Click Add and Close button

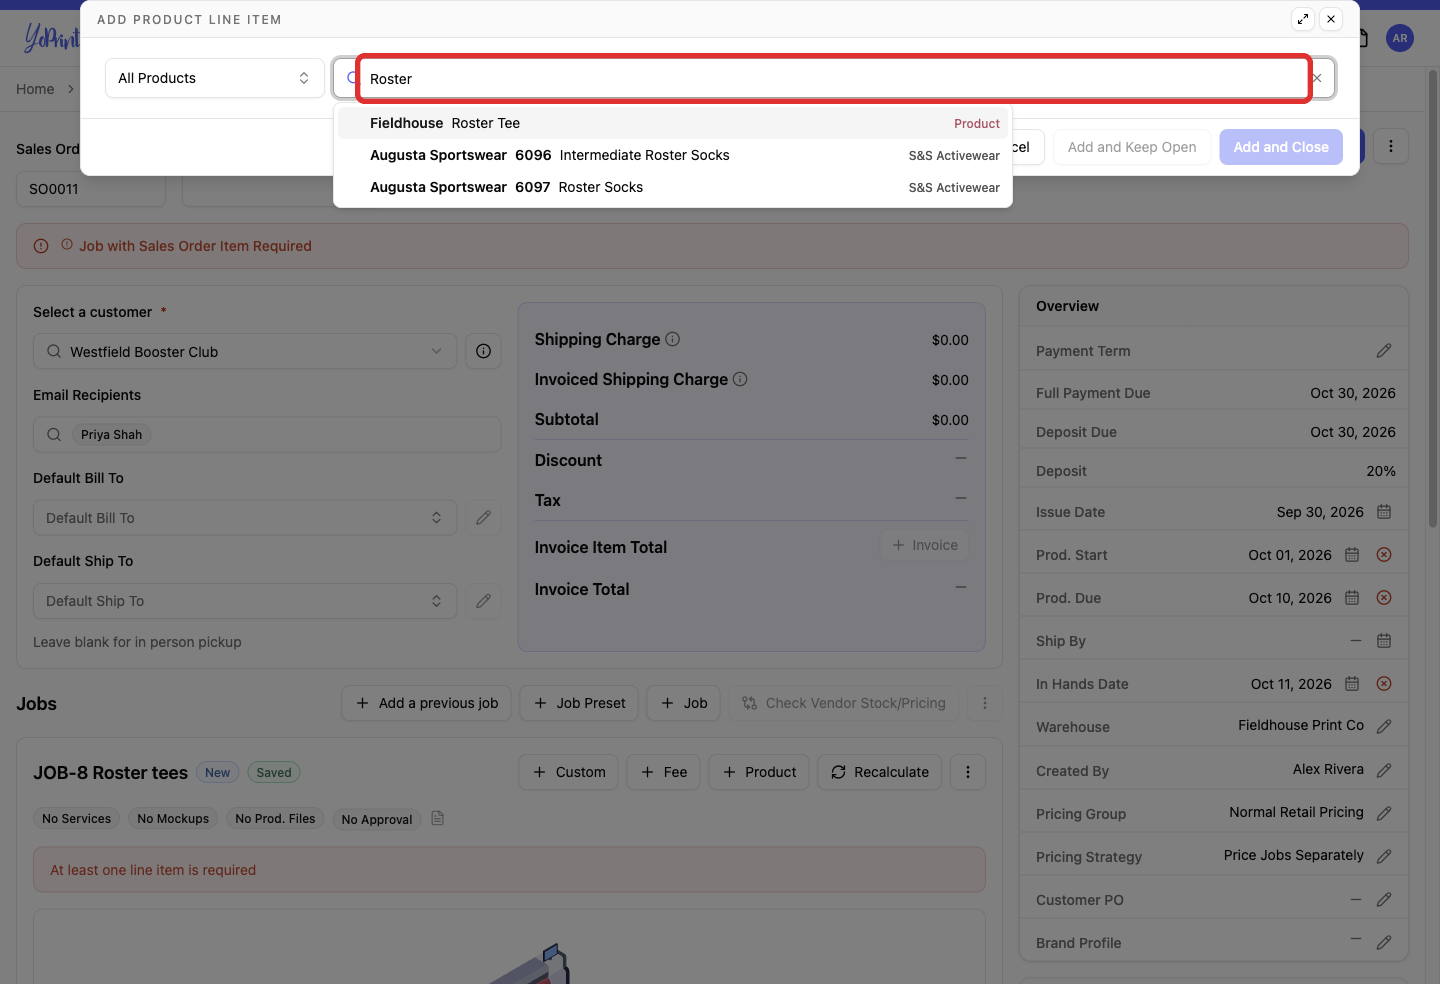(x=1281, y=147)
